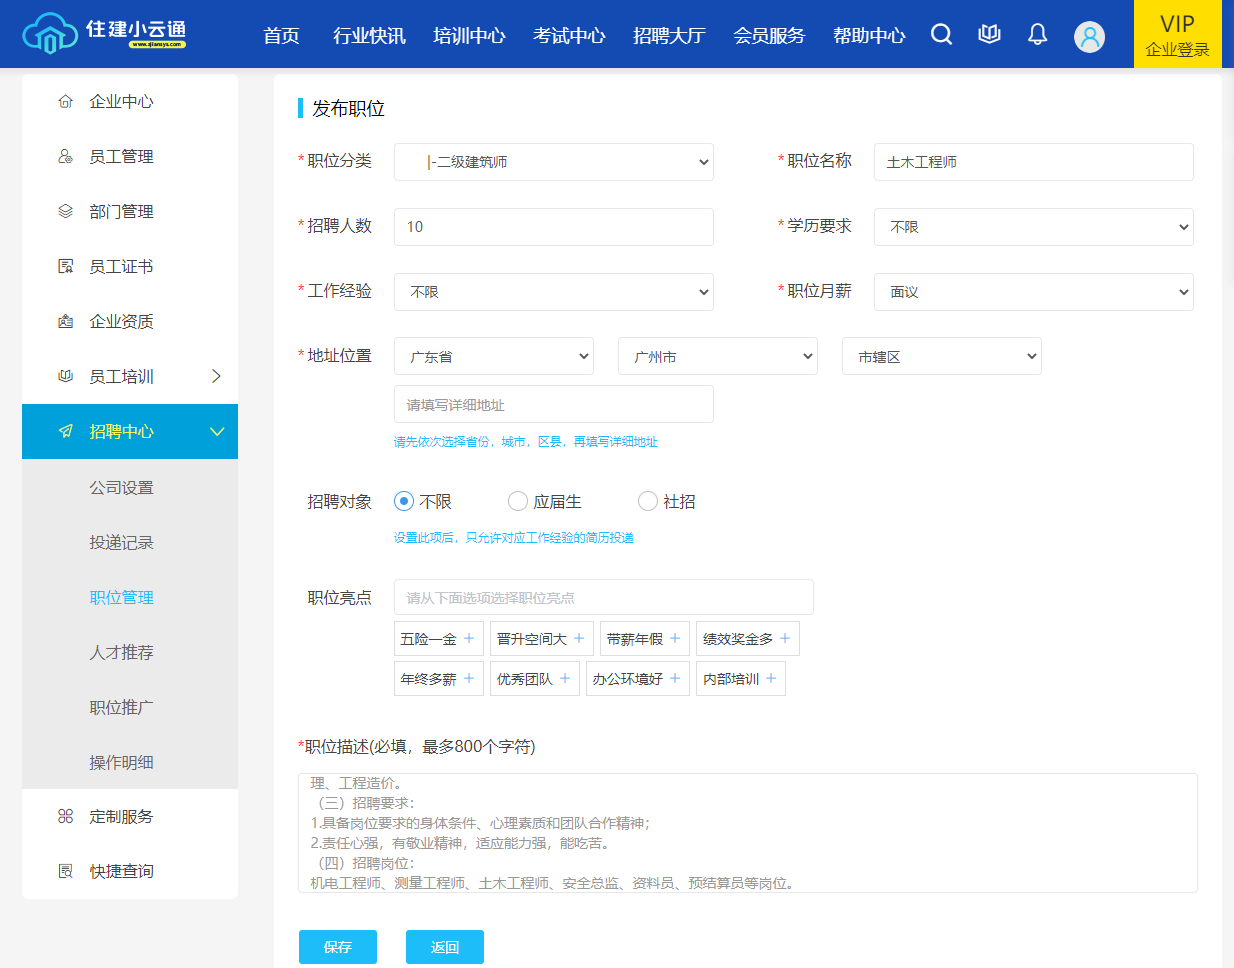1234x968 pixels.
Task: Select the 应届生 radio option
Action: (518, 501)
